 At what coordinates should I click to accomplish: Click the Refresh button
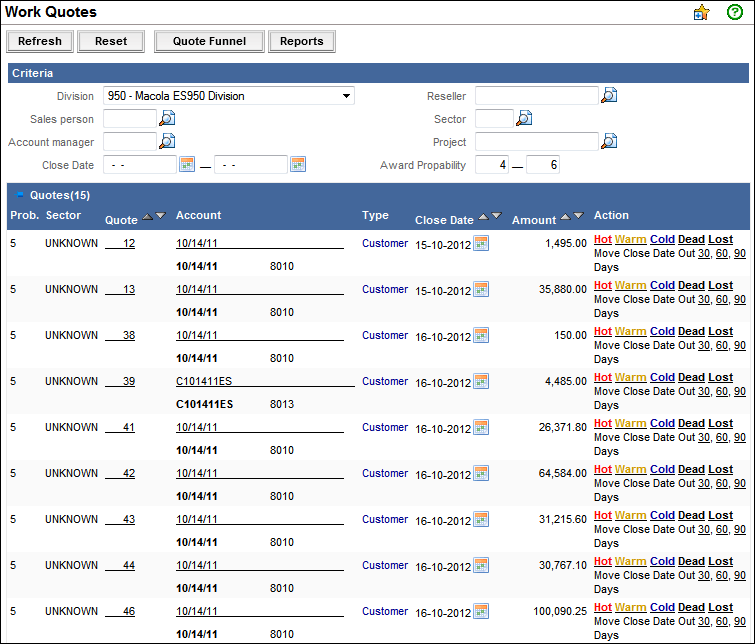40,42
